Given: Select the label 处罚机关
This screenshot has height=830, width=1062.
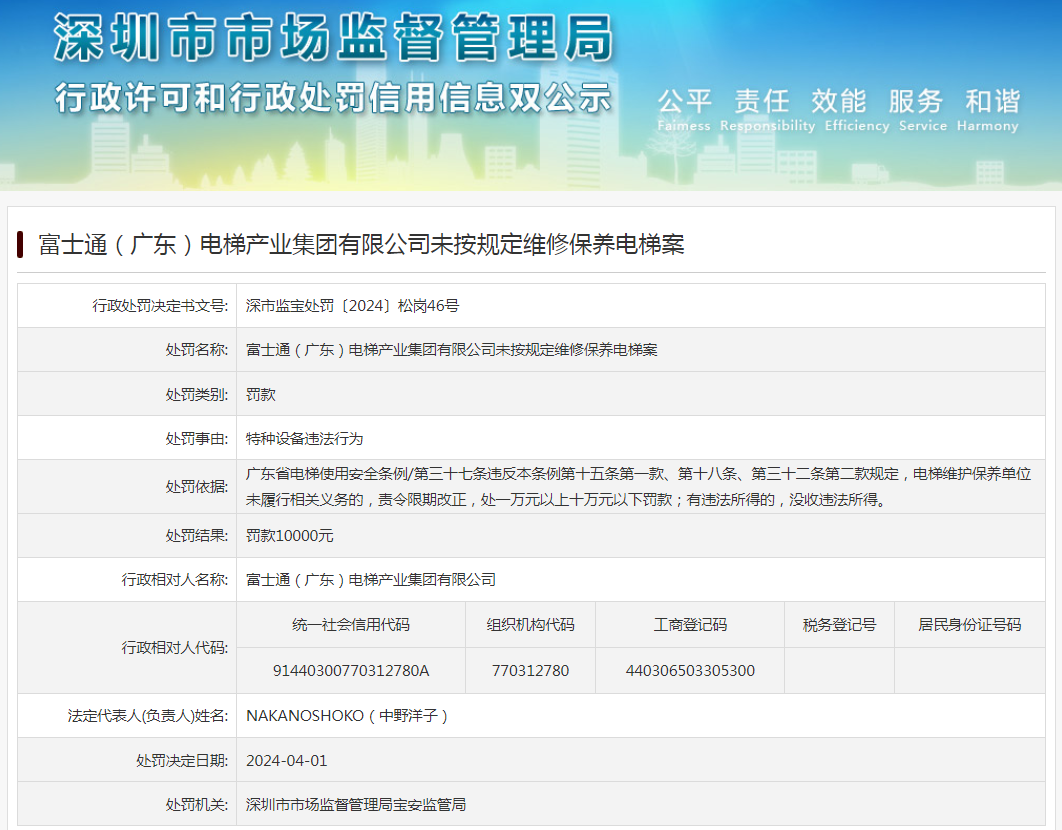Looking at the screenshot, I should [197, 804].
